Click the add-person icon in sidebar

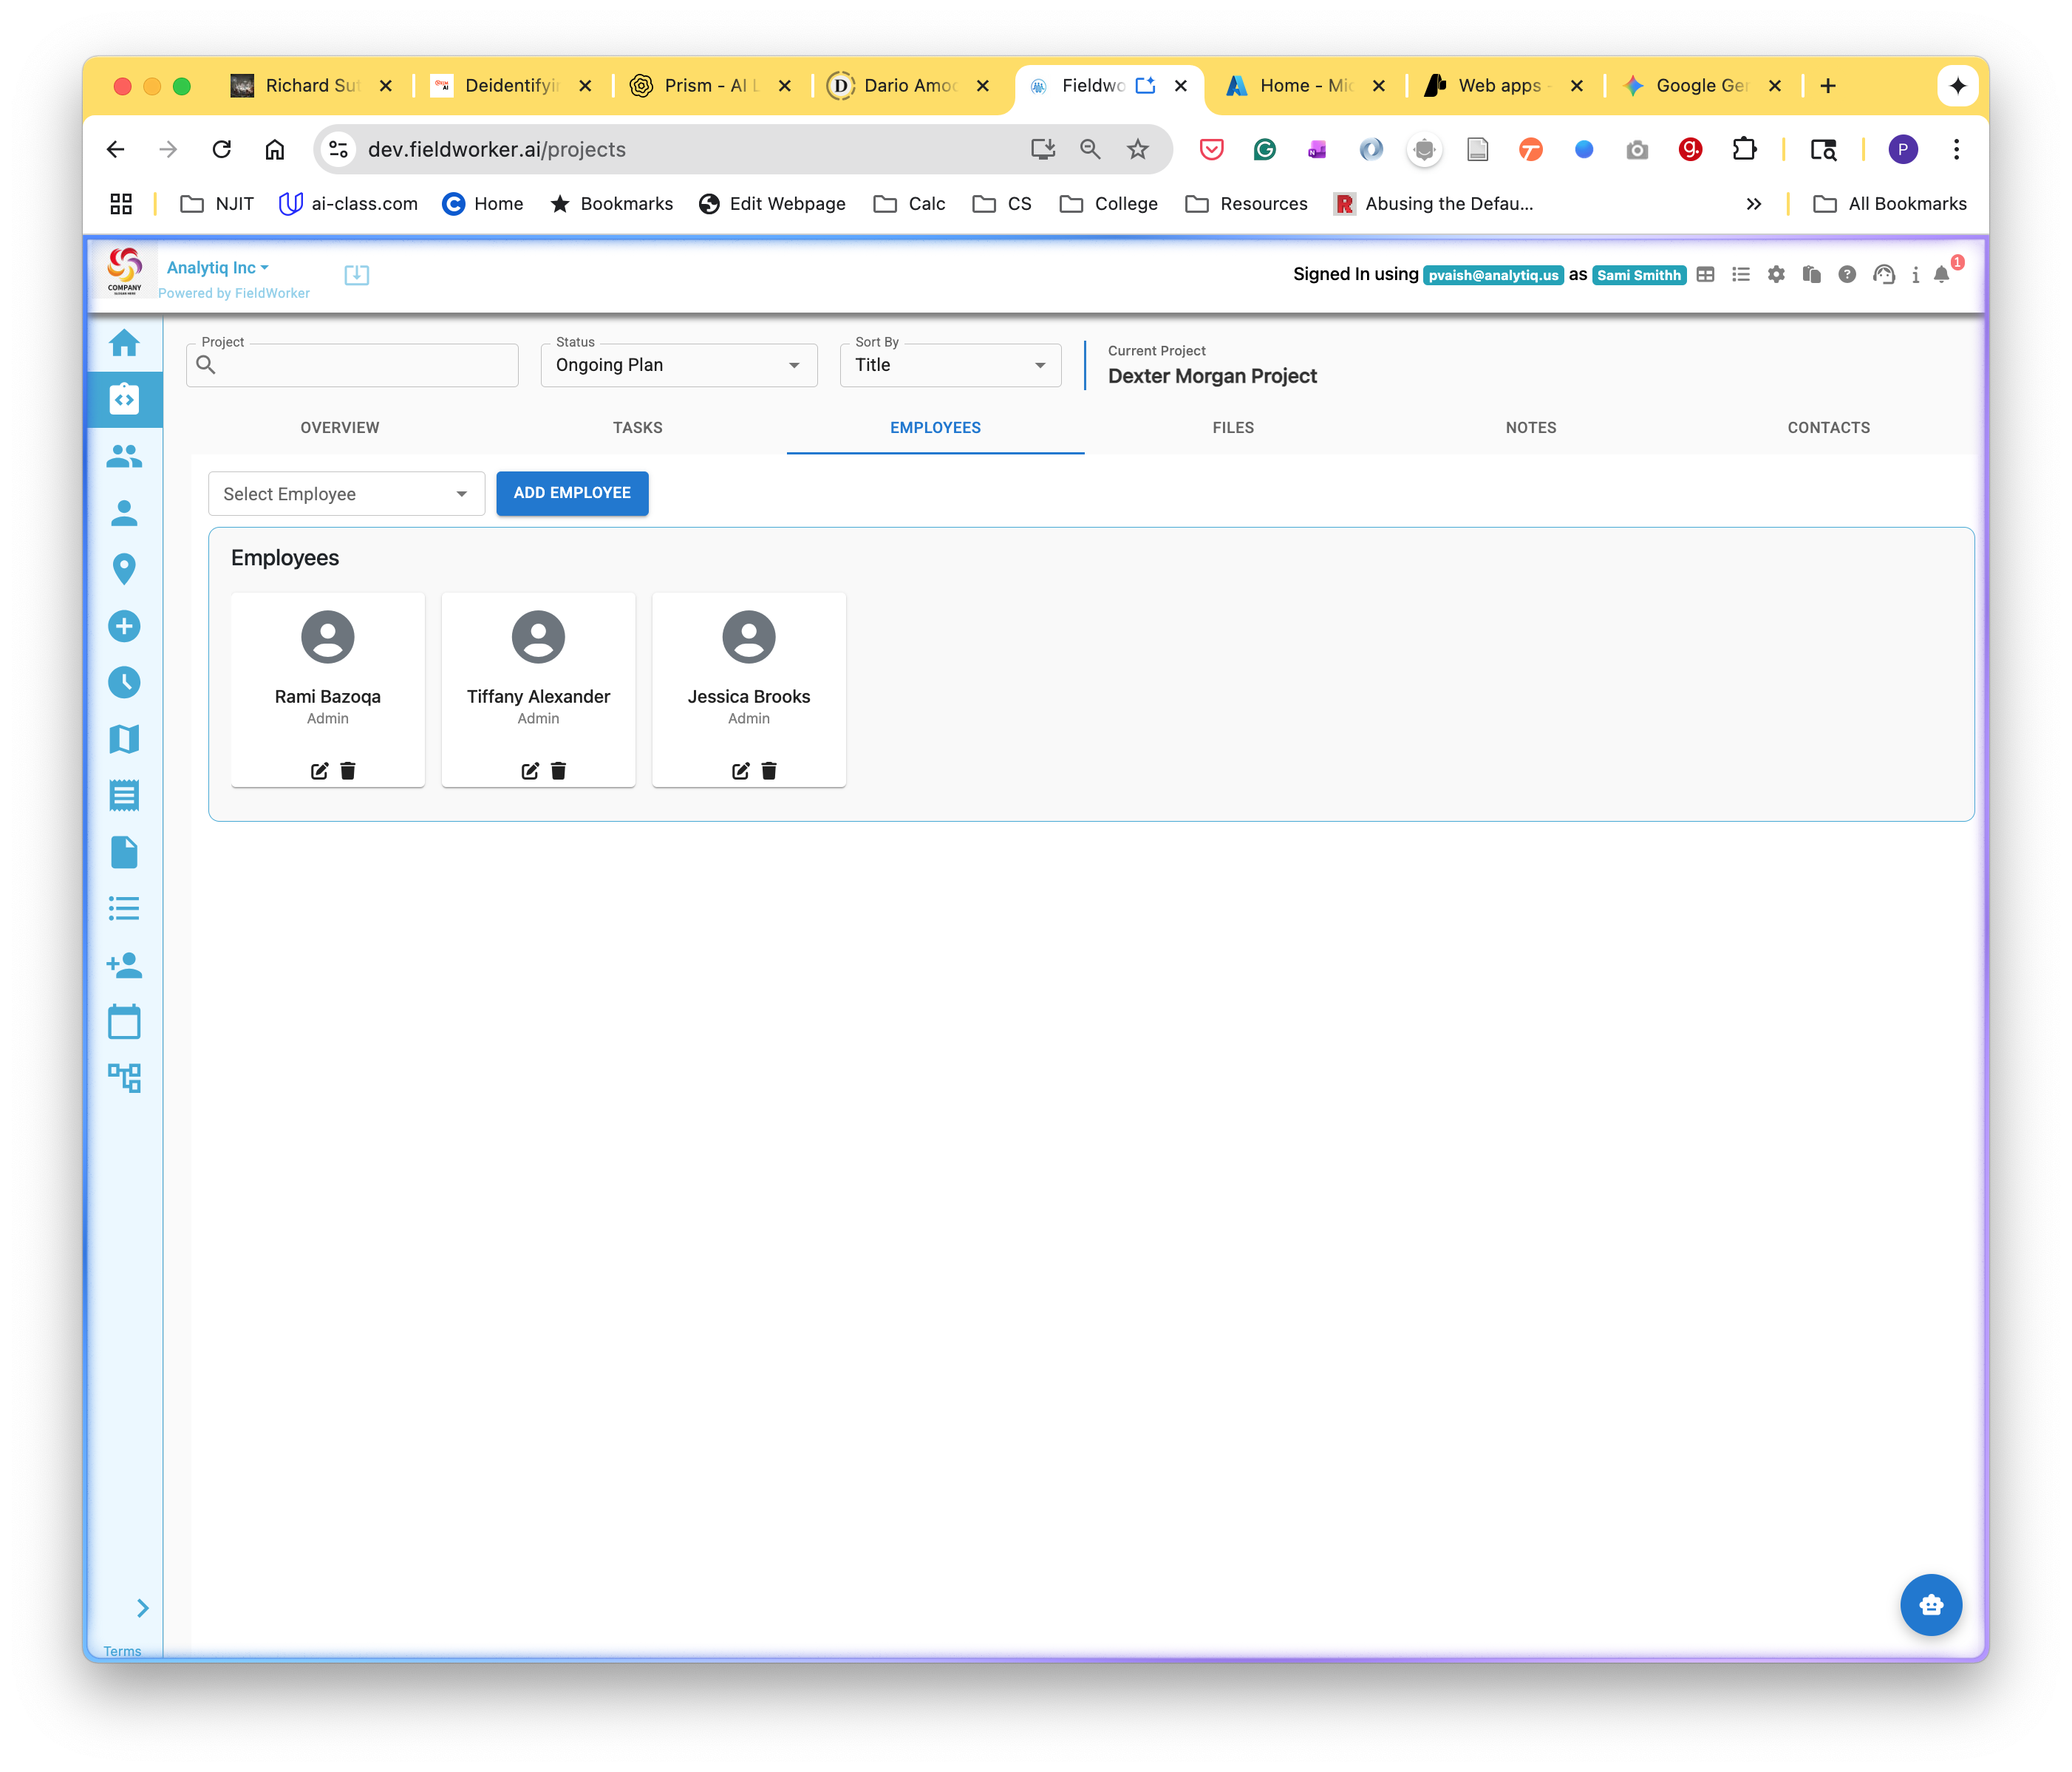pyautogui.click(x=124, y=966)
